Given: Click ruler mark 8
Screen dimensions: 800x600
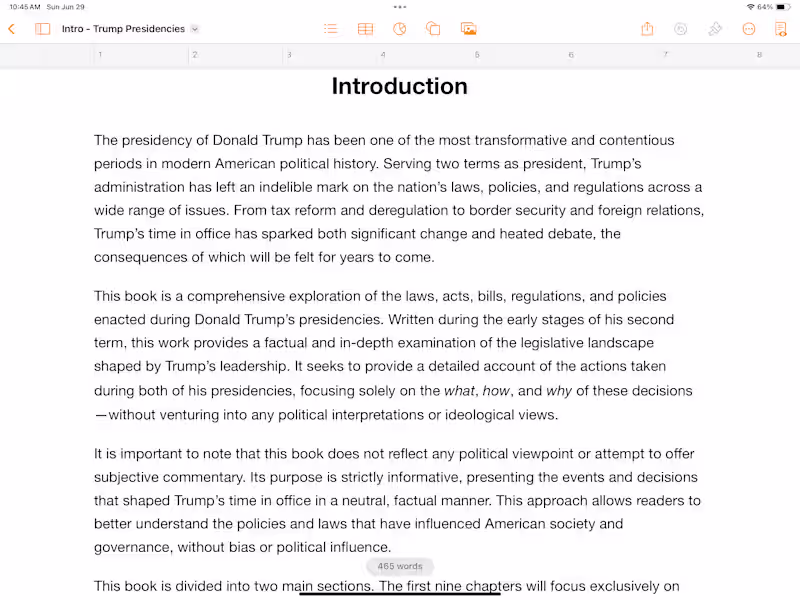Looking at the screenshot, I should point(759,55).
